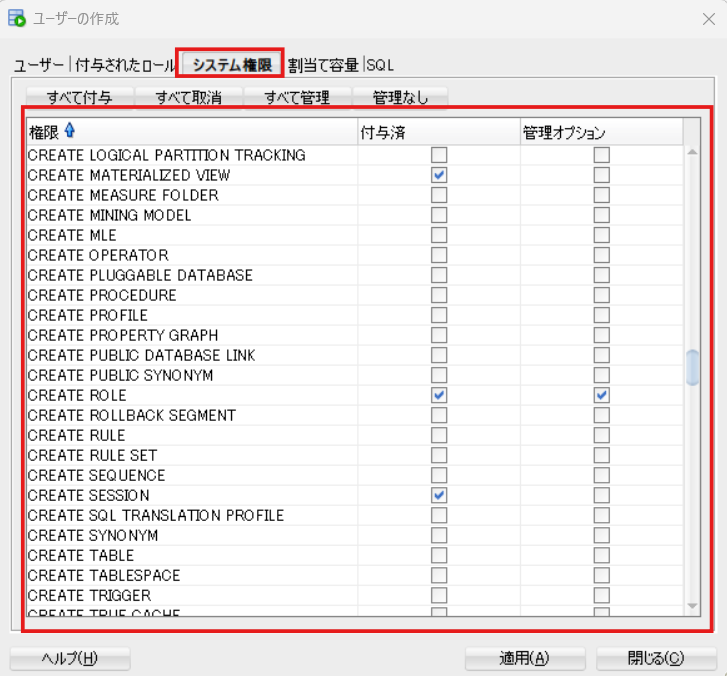Select the CREATE TRIGGER row text
This screenshot has height=676, width=727.
pyautogui.click(x=89, y=596)
